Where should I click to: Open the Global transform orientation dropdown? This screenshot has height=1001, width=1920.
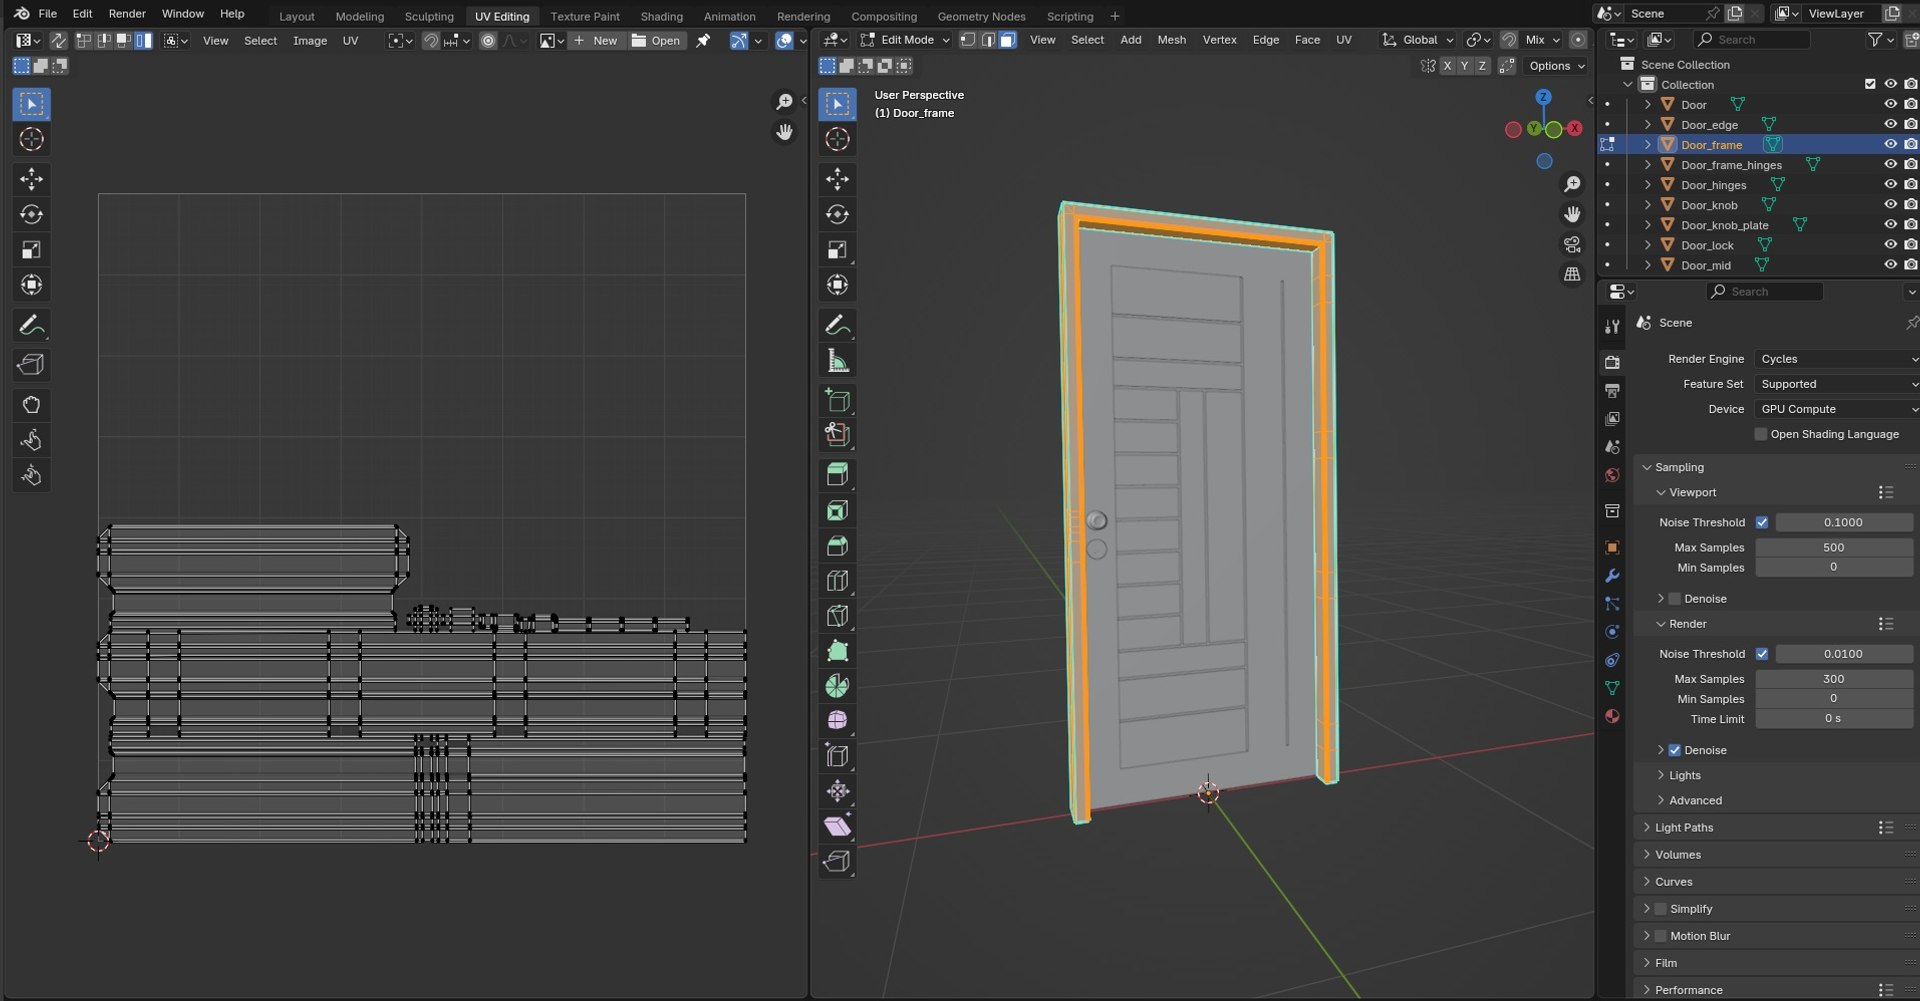tap(1418, 40)
